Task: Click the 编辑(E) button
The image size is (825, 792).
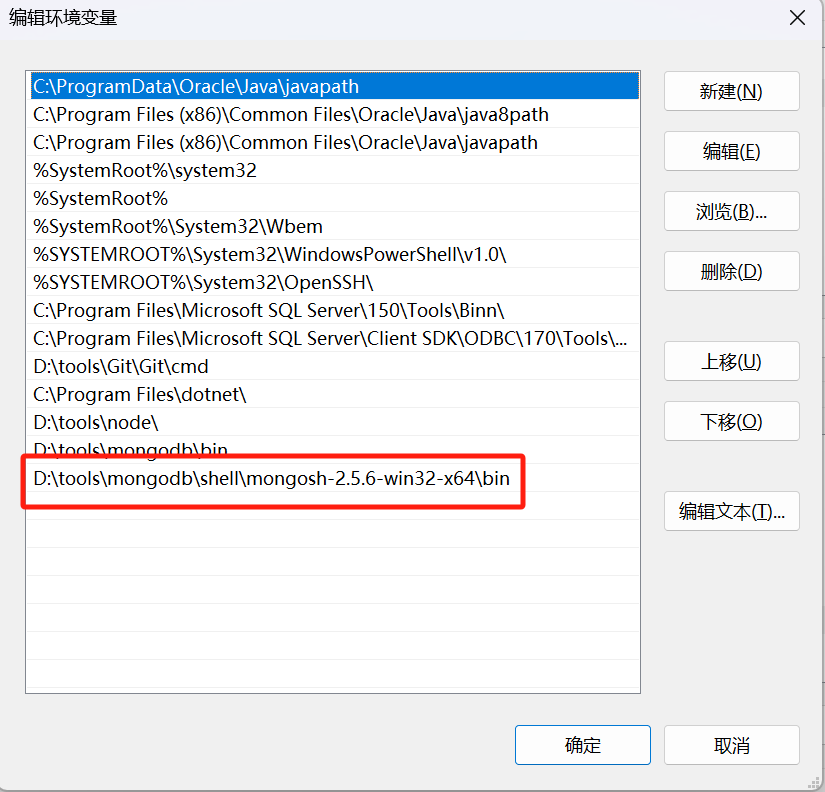Action: point(731,152)
